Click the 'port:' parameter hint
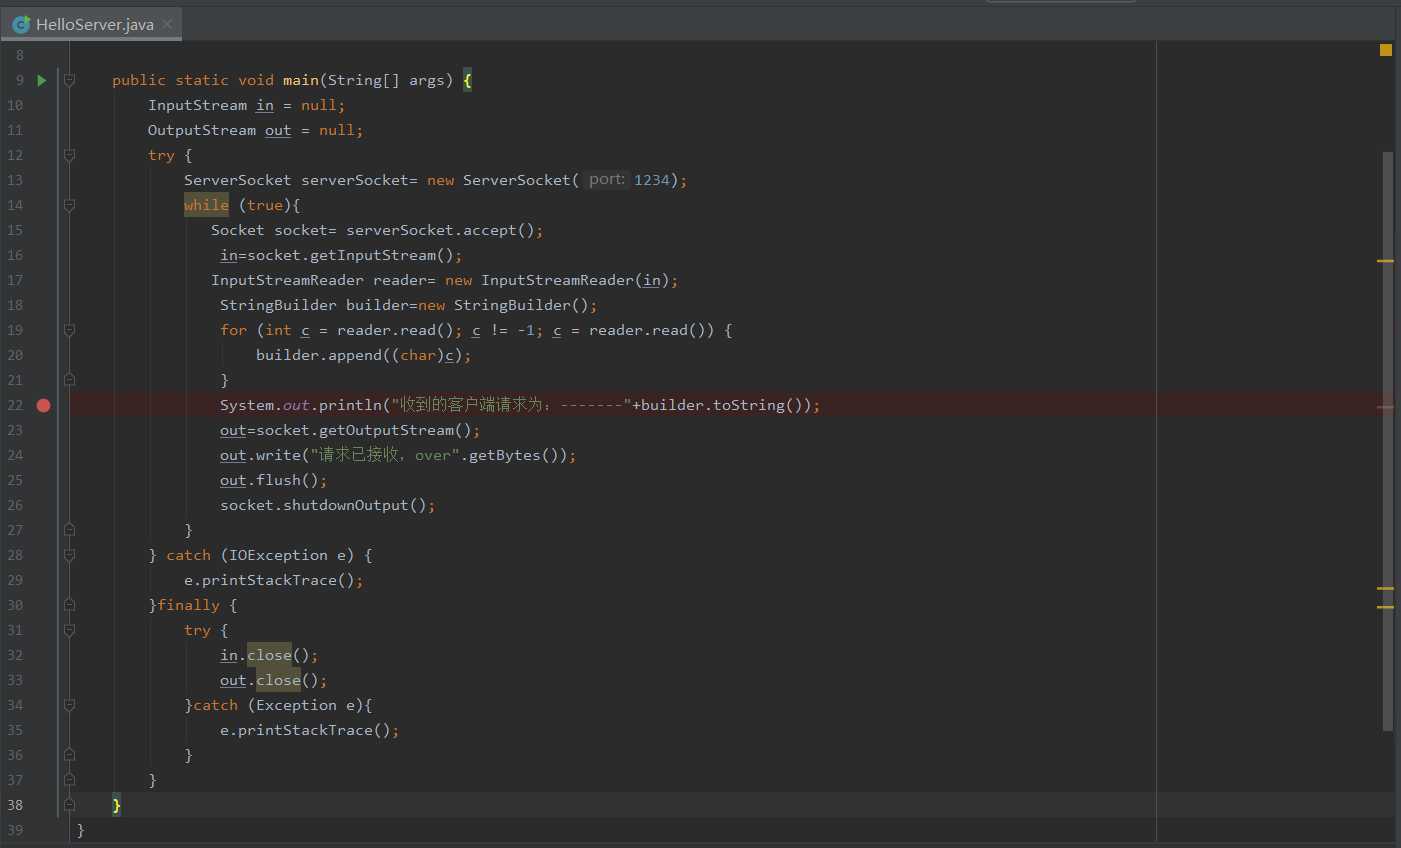 pos(607,180)
